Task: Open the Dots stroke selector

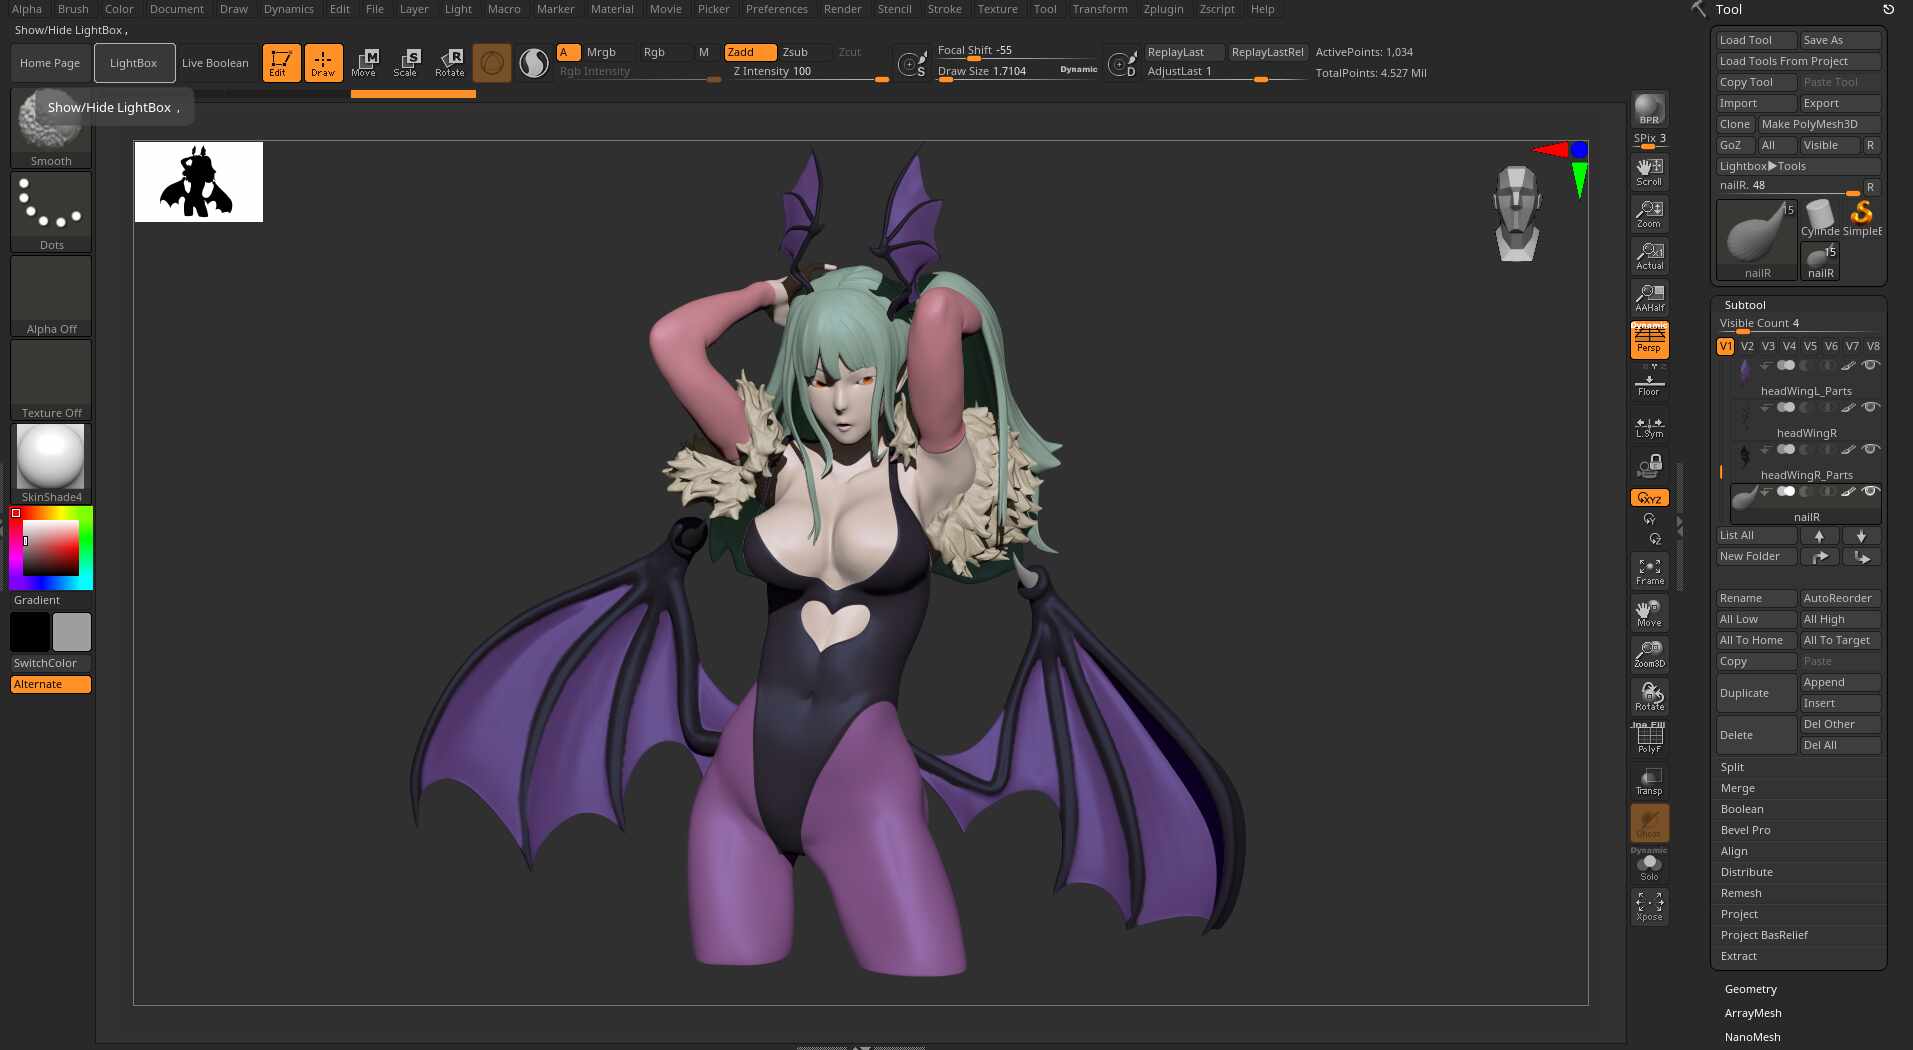Action: [x=51, y=212]
